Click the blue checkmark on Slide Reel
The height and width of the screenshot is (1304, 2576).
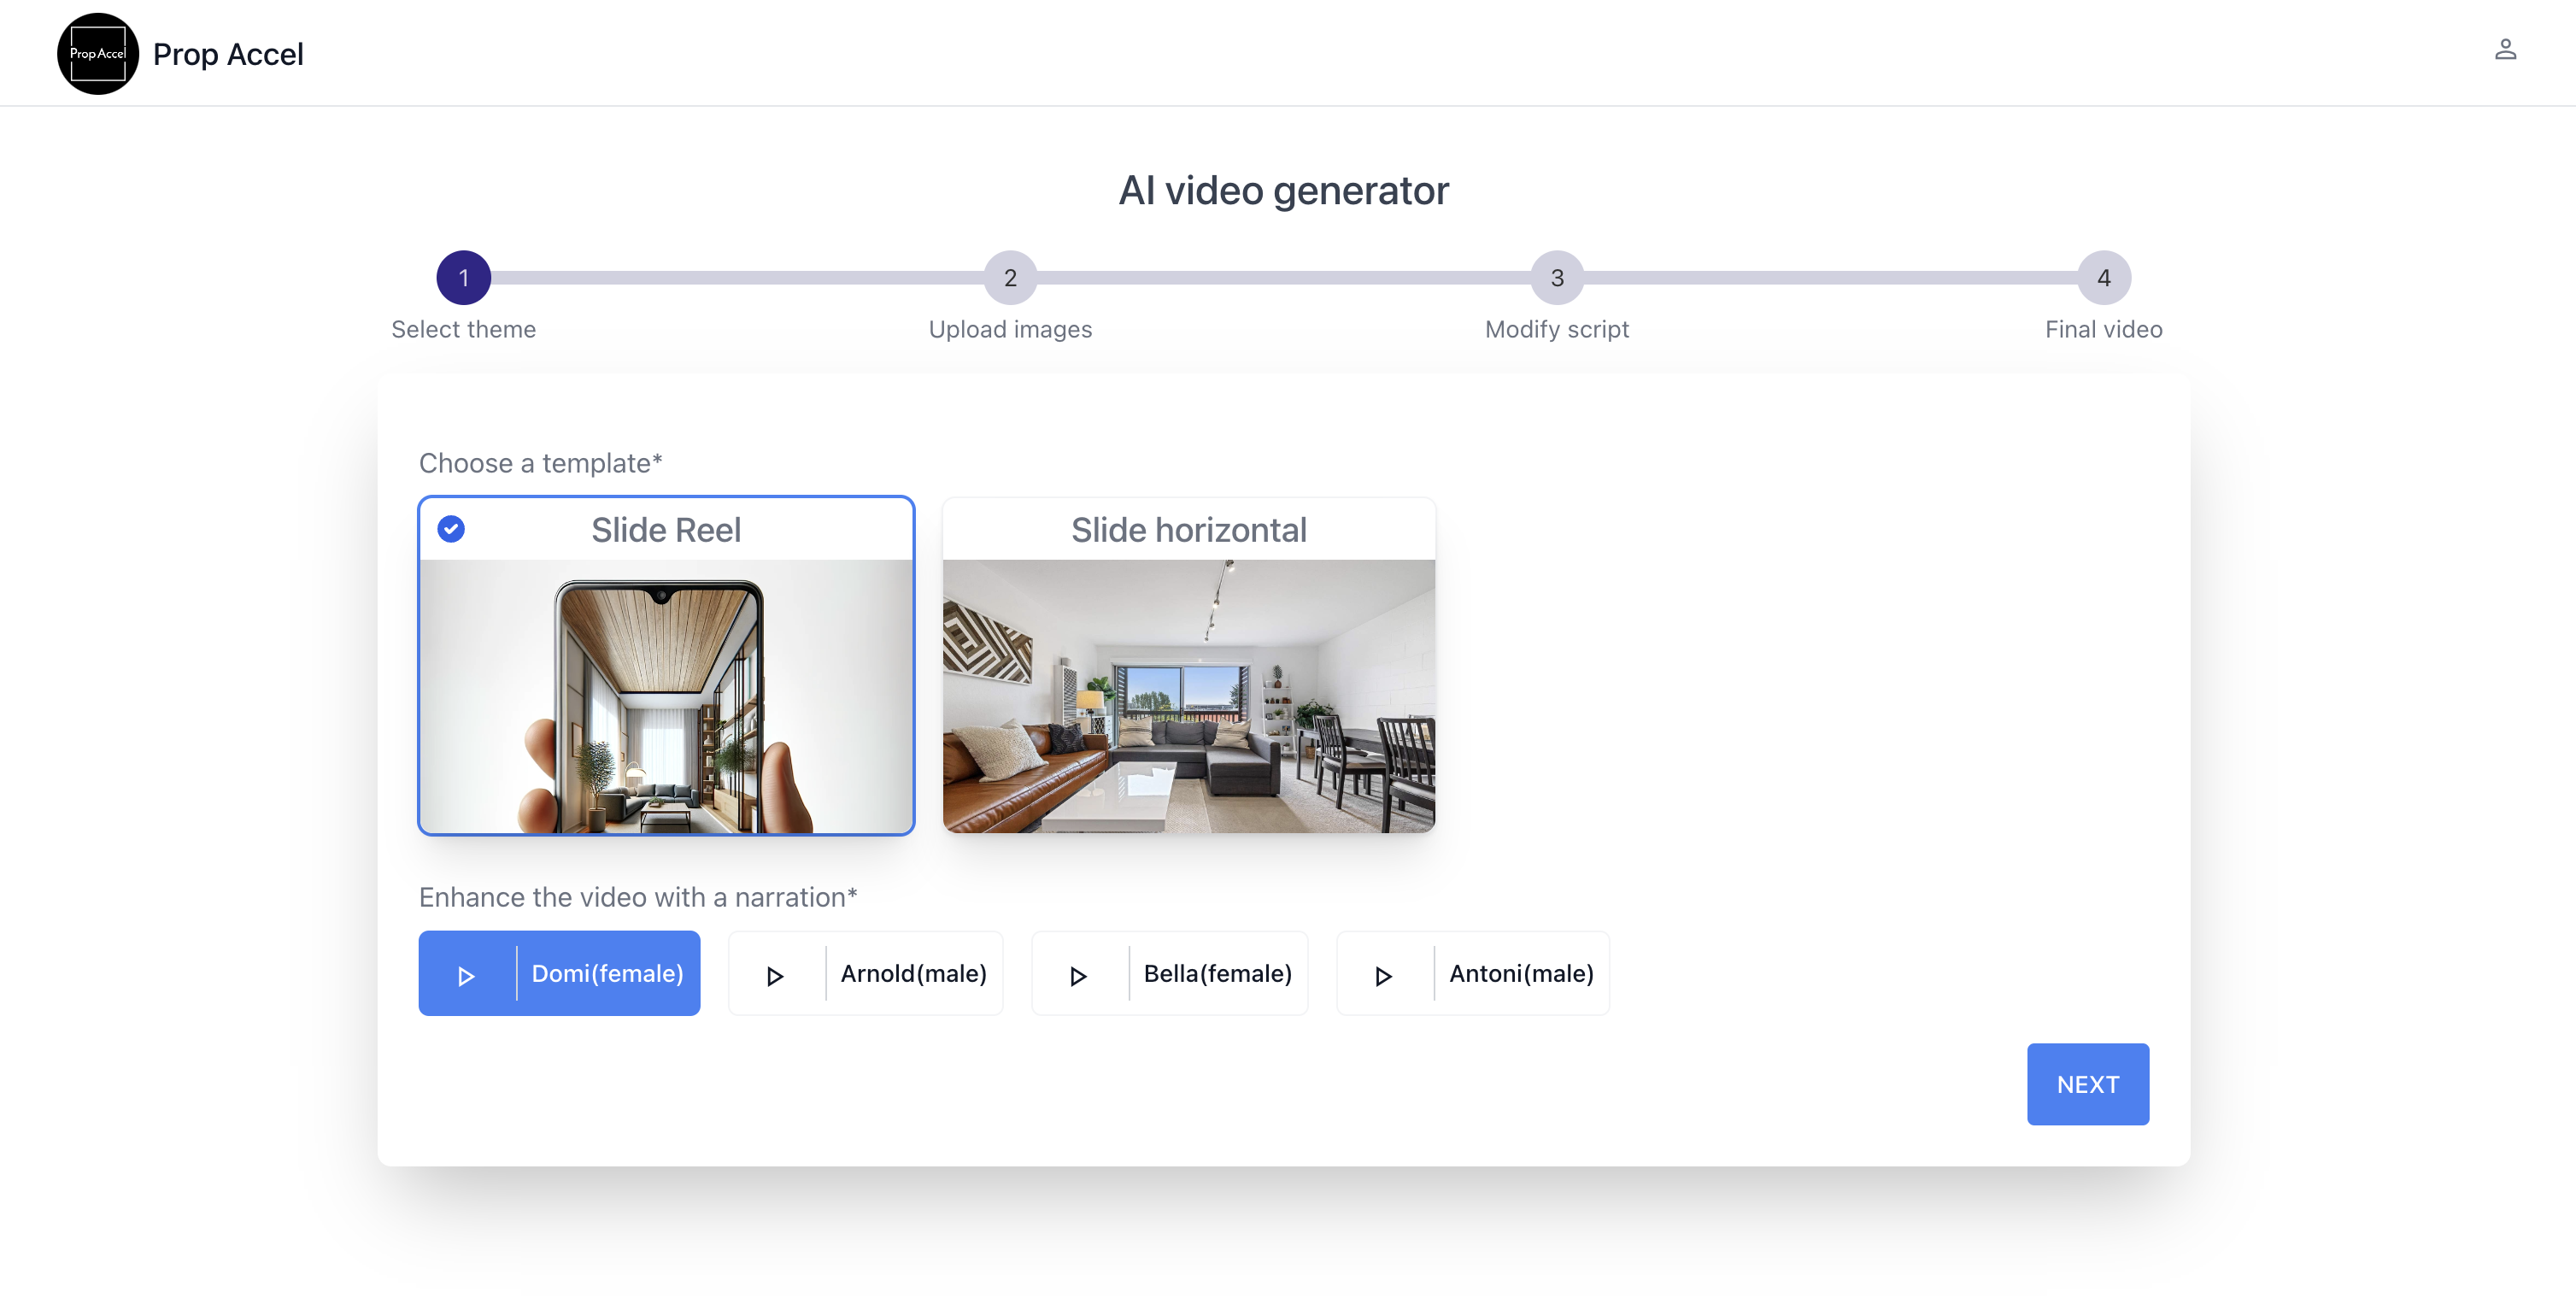[x=451, y=529]
